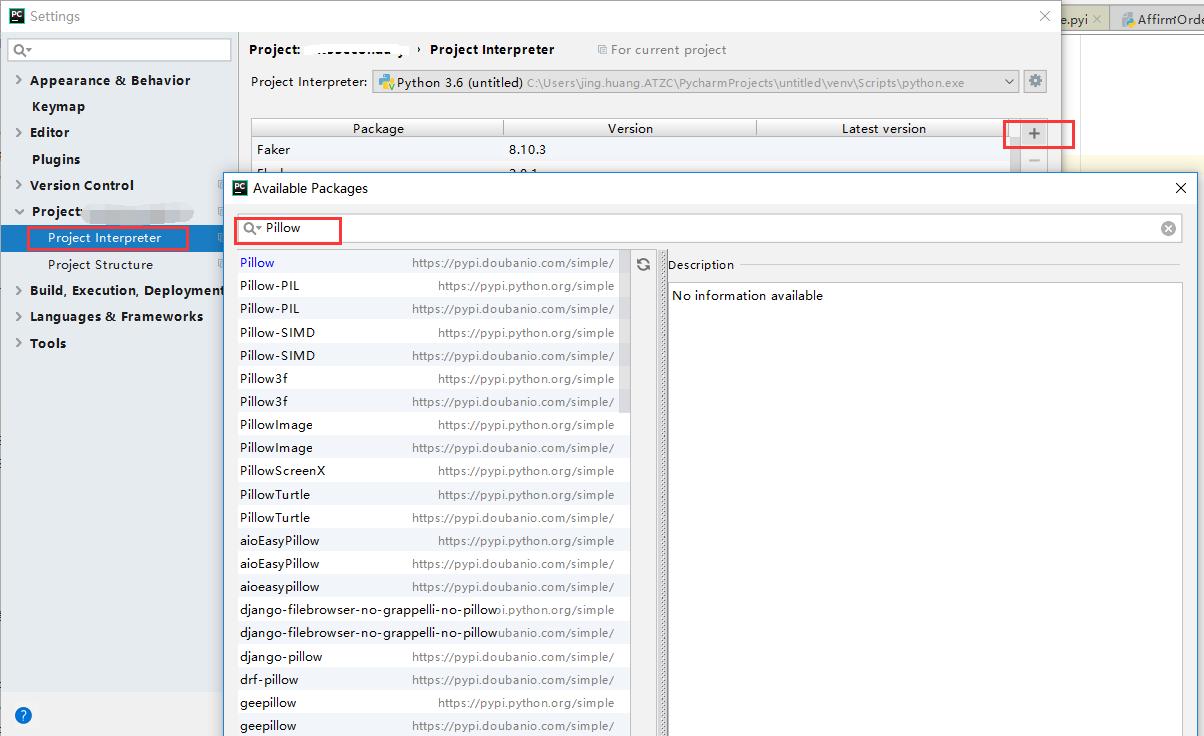Select Project Structure settings page
The image size is (1204, 736).
pyautogui.click(x=100, y=265)
